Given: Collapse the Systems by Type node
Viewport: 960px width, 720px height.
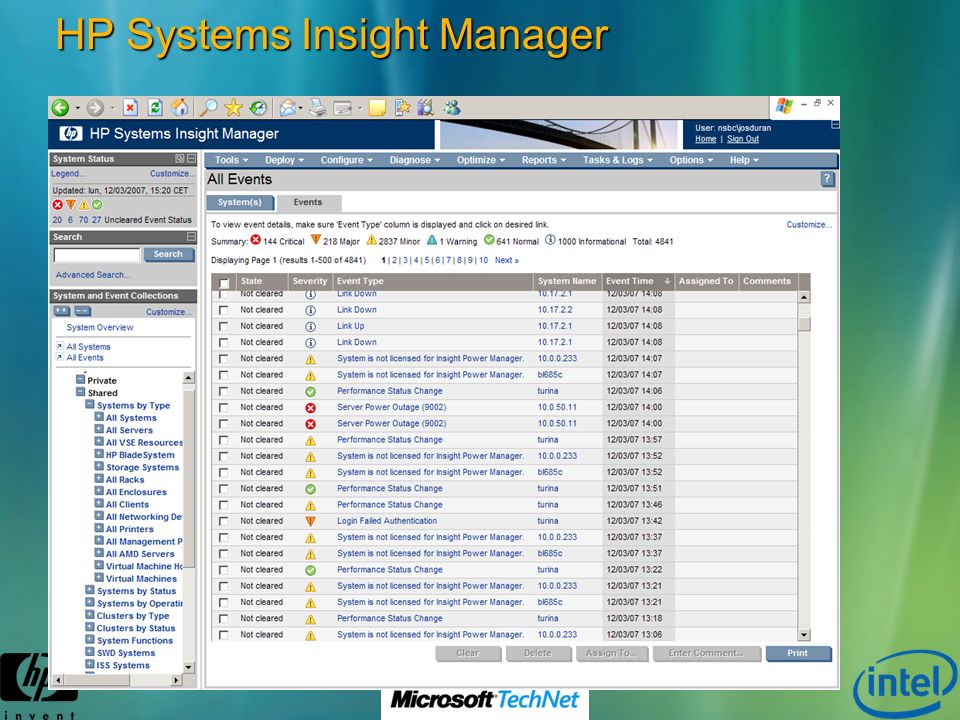Looking at the screenshot, I should click(x=89, y=405).
